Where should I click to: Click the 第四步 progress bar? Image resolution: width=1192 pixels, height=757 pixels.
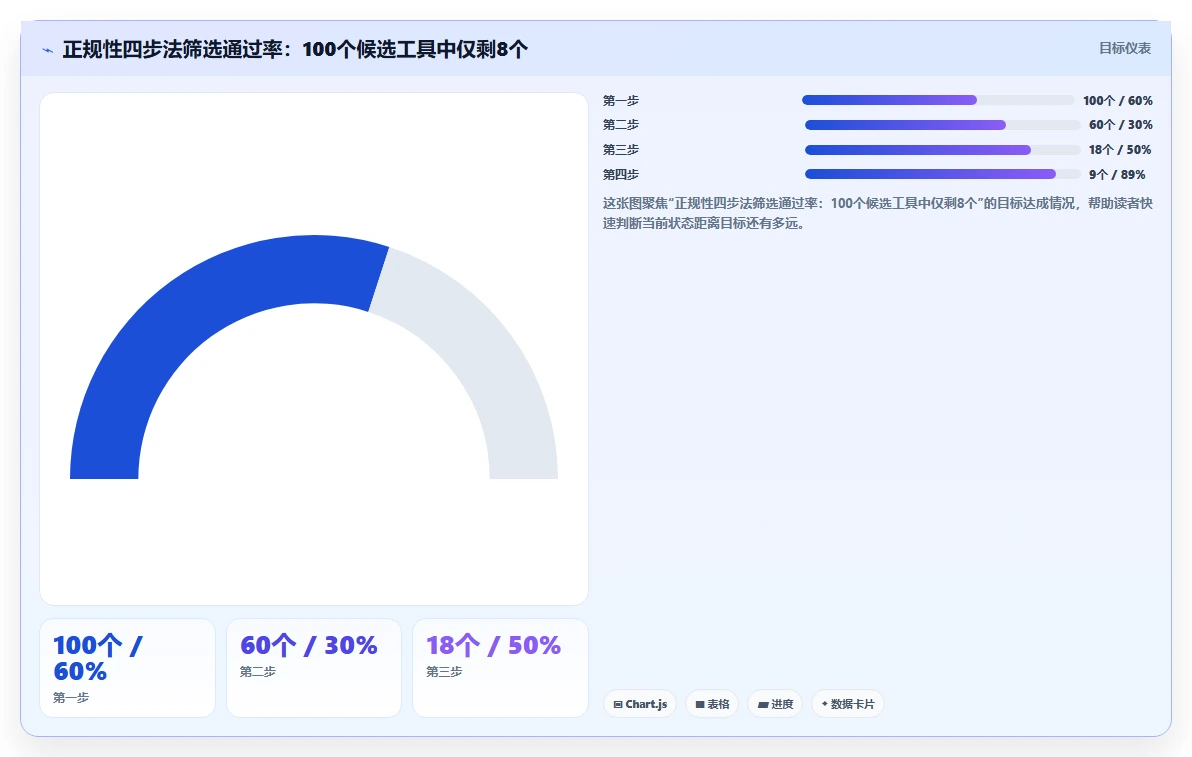coord(943,174)
